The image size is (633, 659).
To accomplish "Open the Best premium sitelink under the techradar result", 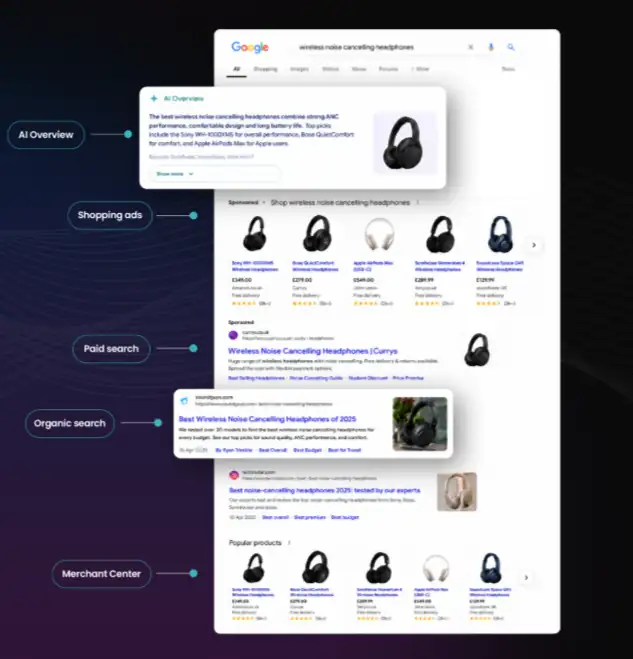I will click(310, 517).
